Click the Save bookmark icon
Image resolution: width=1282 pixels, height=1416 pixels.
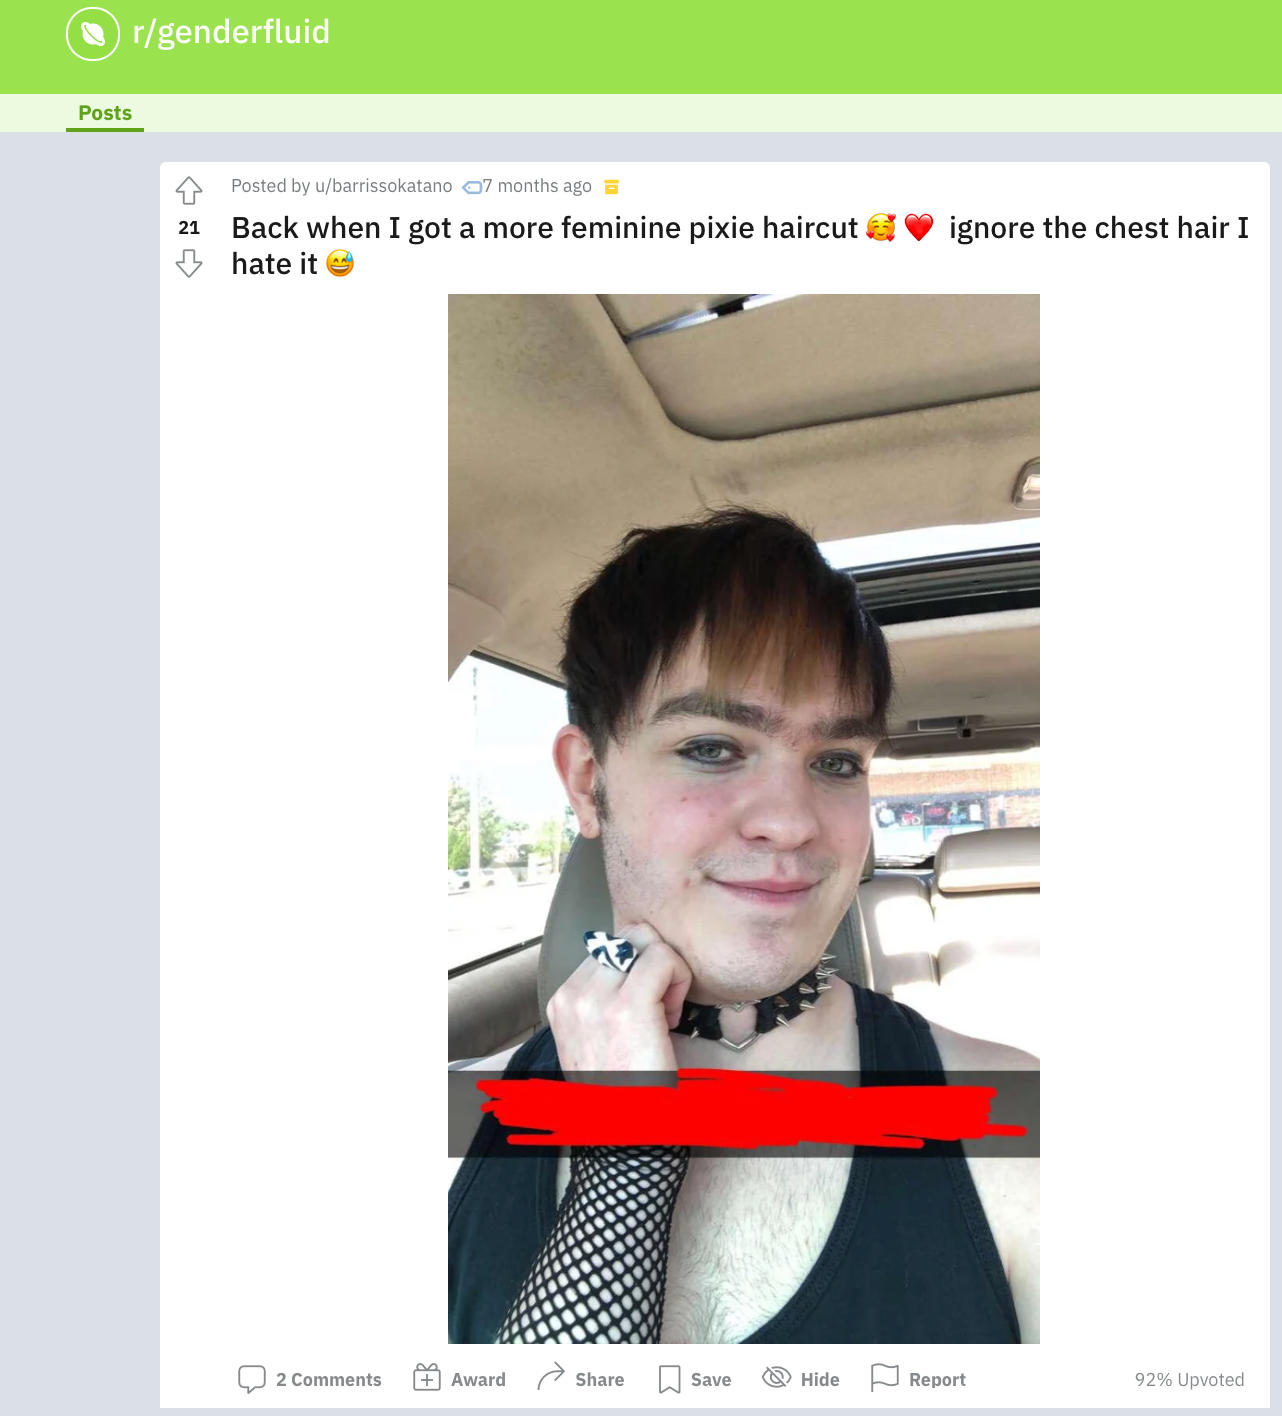coord(670,1379)
